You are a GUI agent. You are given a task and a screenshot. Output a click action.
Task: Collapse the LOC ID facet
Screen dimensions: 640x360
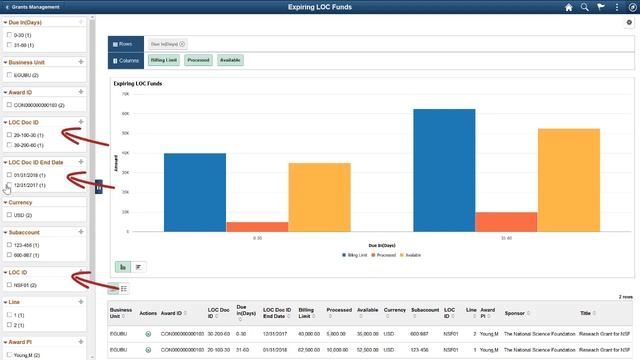(x=5, y=272)
